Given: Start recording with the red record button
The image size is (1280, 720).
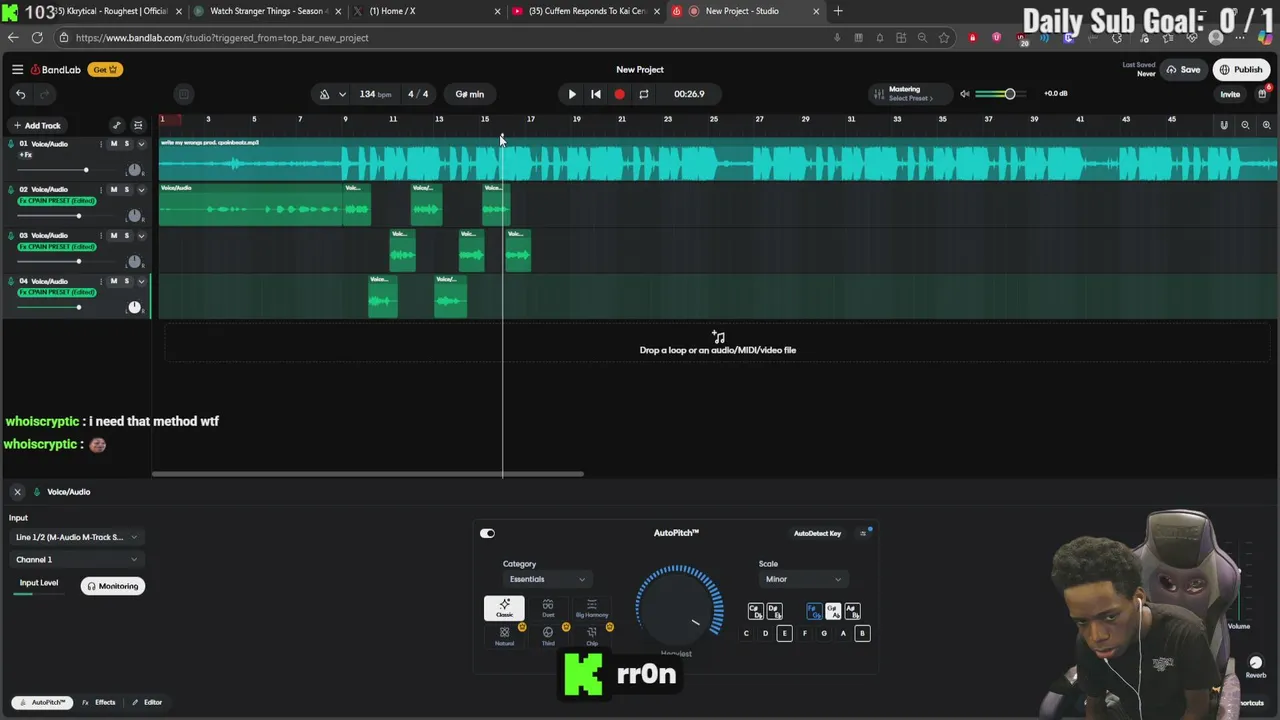Looking at the screenshot, I should click(x=620, y=94).
